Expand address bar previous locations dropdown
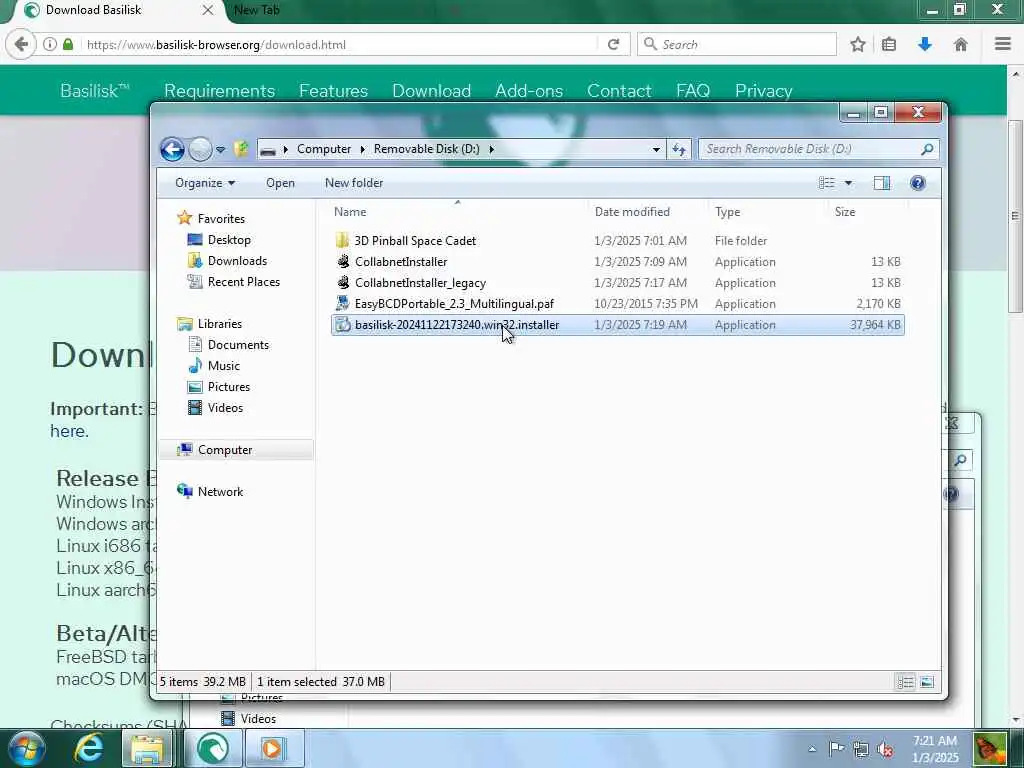1024x768 pixels. point(656,150)
